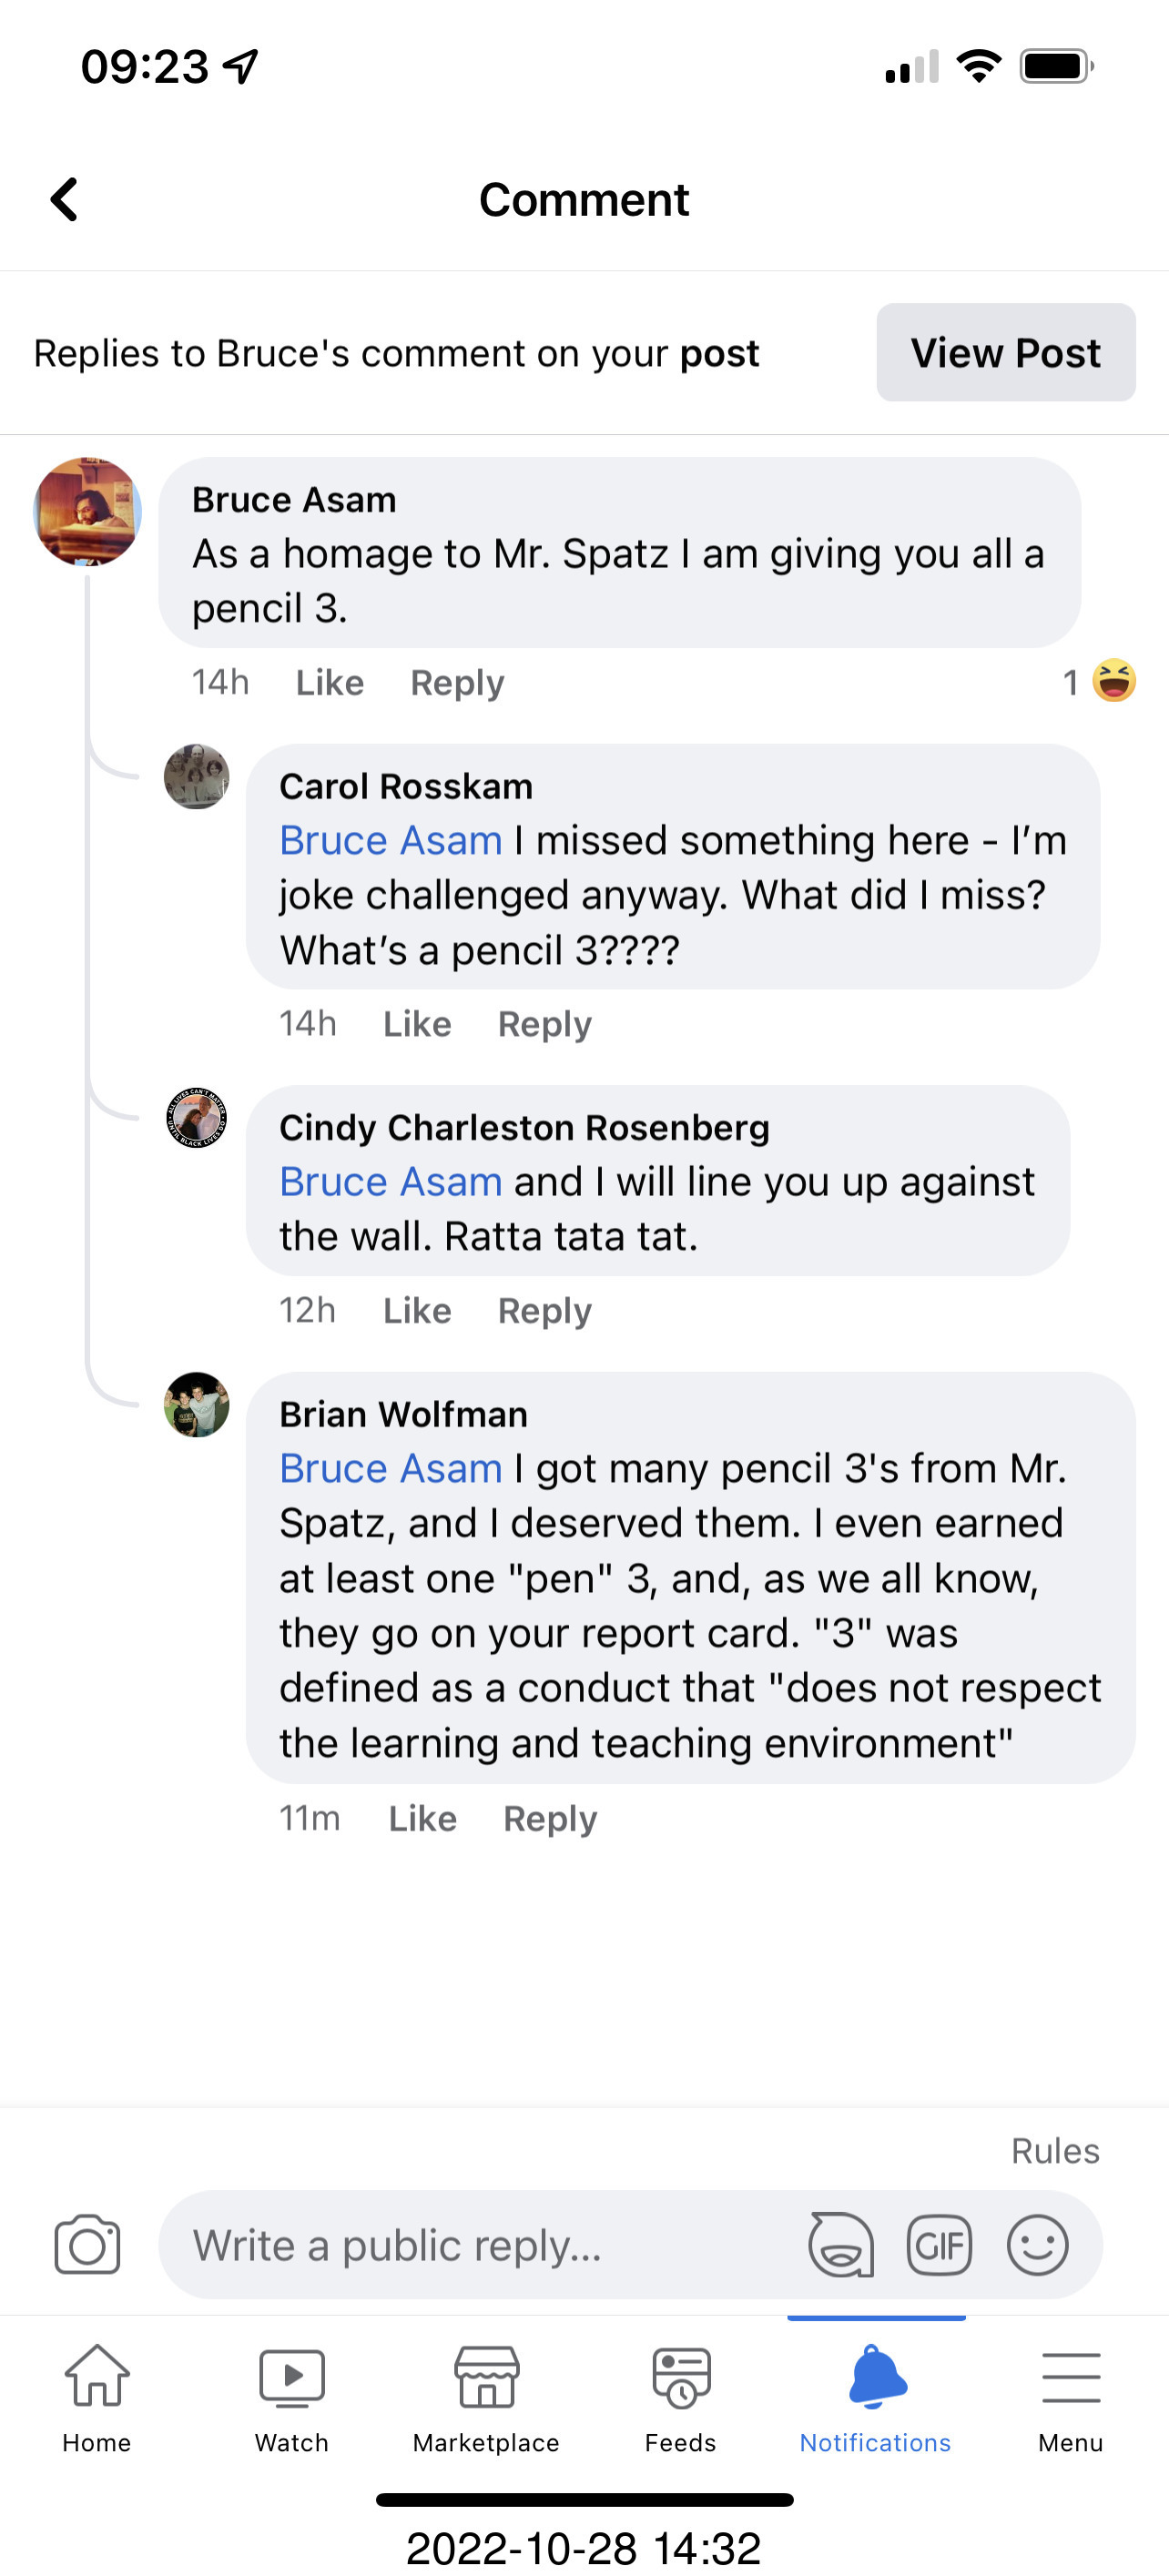
Task: Select the Notifications tab
Action: [875, 2398]
